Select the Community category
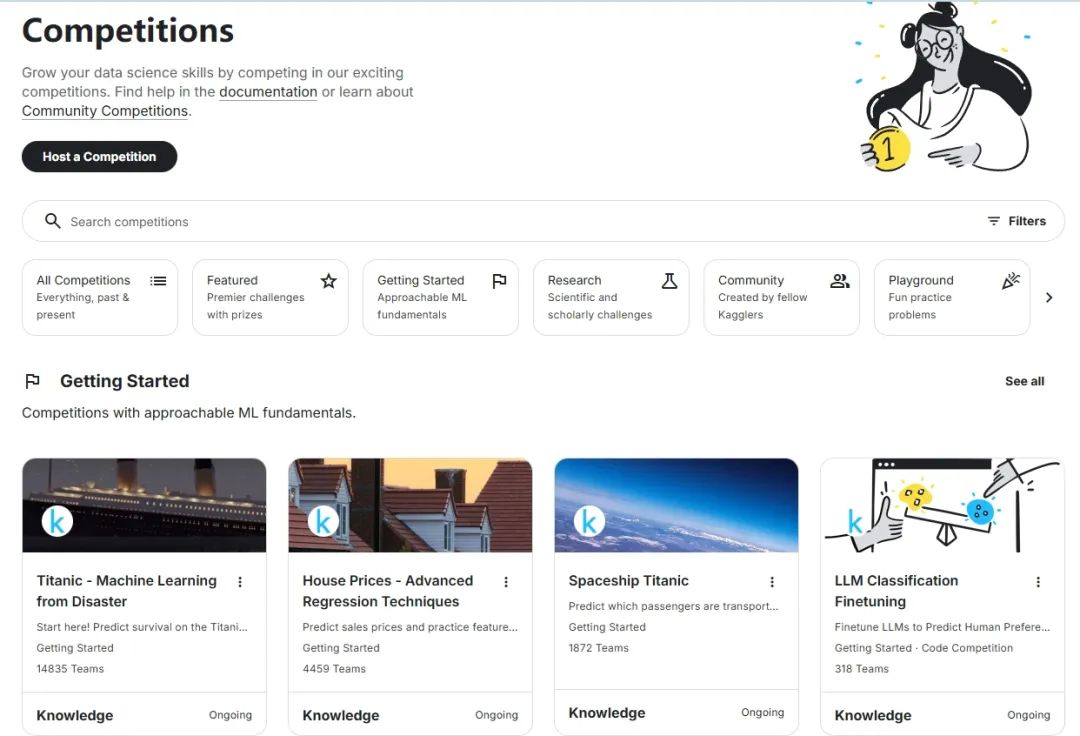Image resolution: width=1080 pixels, height=736 pixels. coord(782,297)
